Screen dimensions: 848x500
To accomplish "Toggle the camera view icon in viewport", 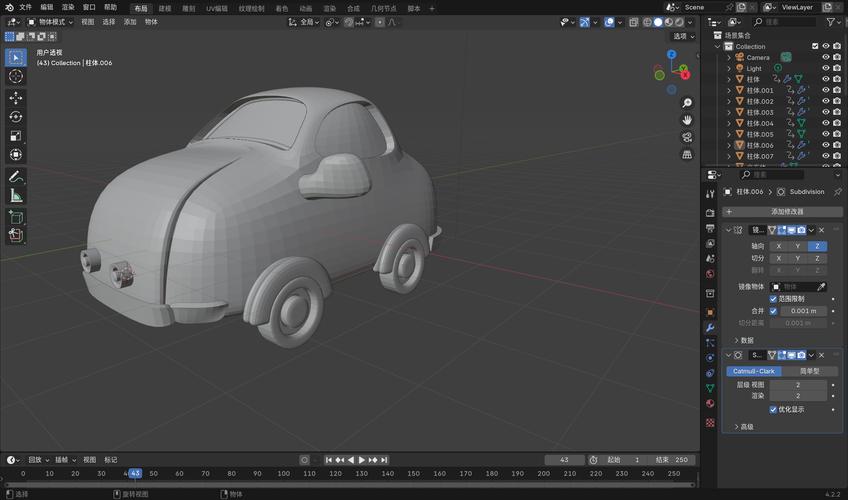I will [x=687, y=137].
